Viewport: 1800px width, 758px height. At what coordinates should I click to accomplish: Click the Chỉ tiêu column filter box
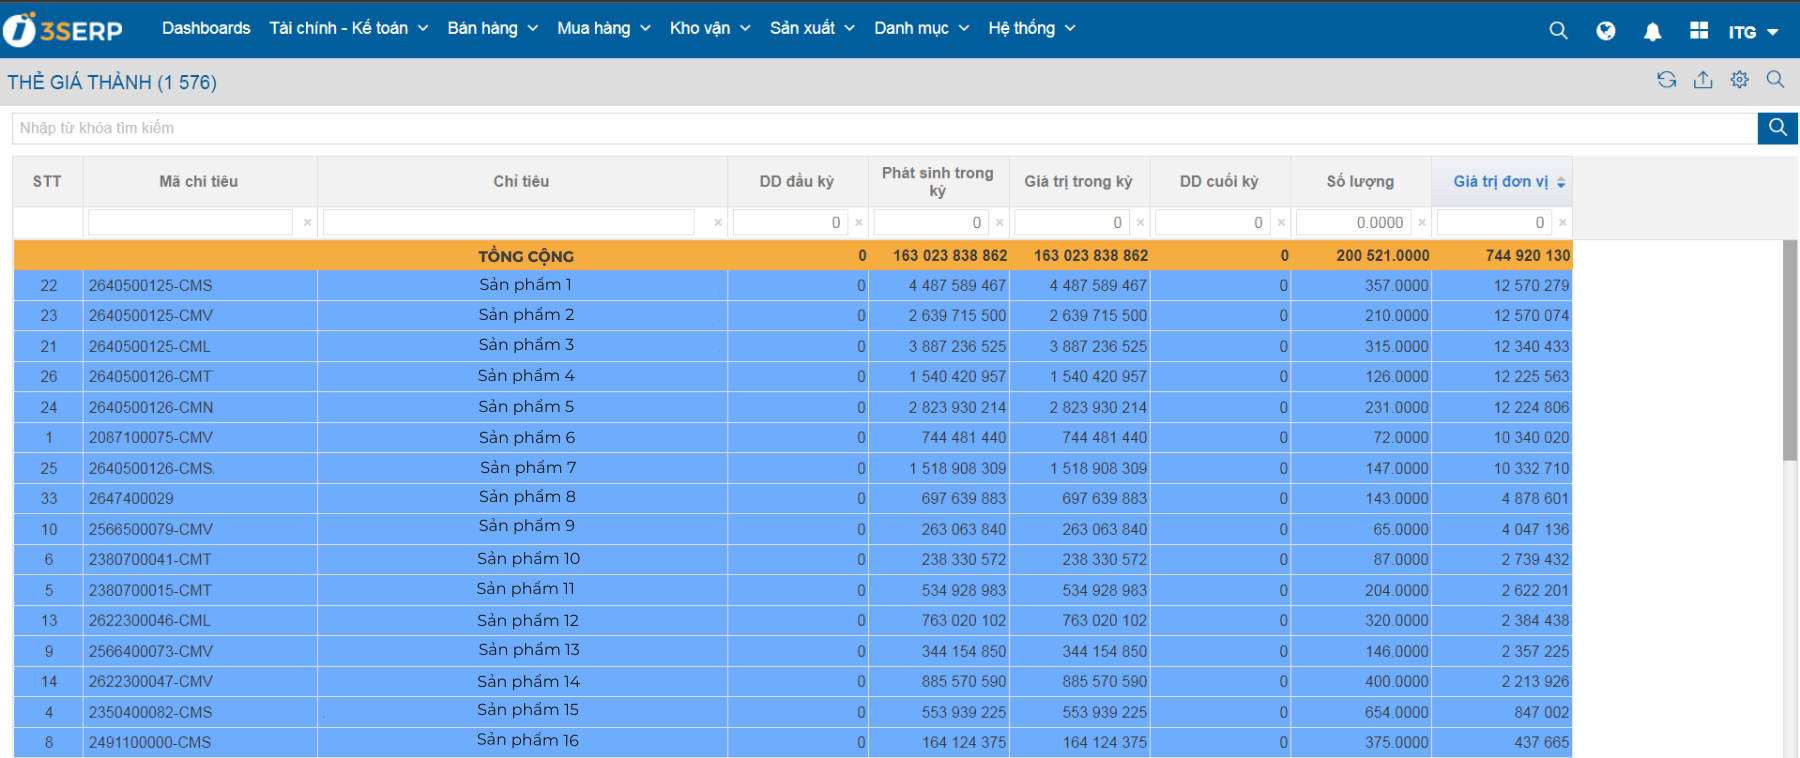(x=509, y=223)
